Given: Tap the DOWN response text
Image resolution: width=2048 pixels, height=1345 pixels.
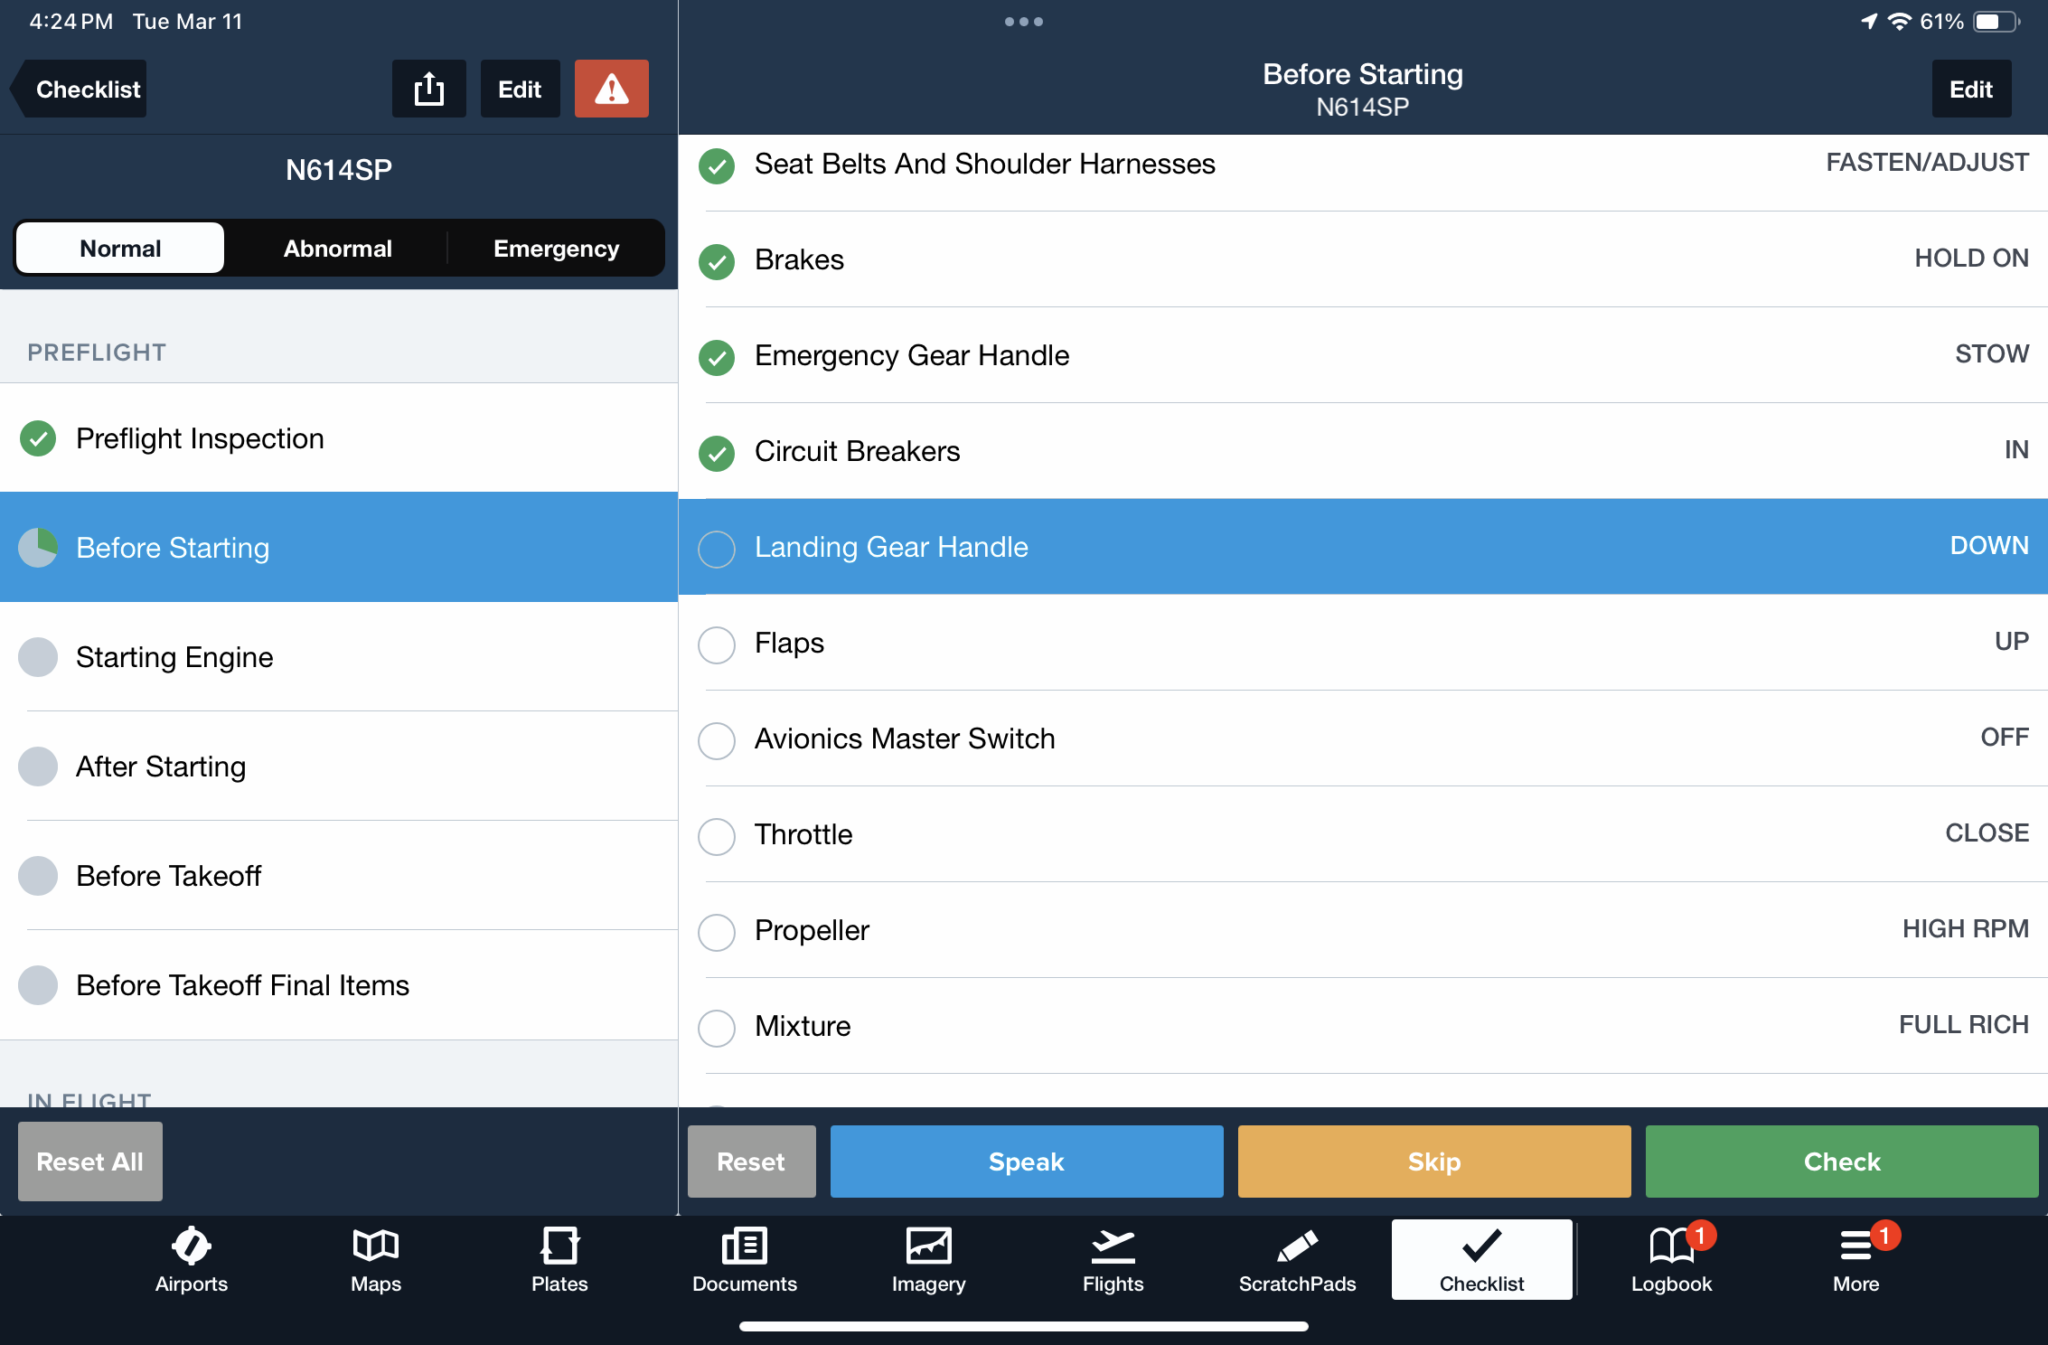Looking at the screenshot, I should 1989,545.
